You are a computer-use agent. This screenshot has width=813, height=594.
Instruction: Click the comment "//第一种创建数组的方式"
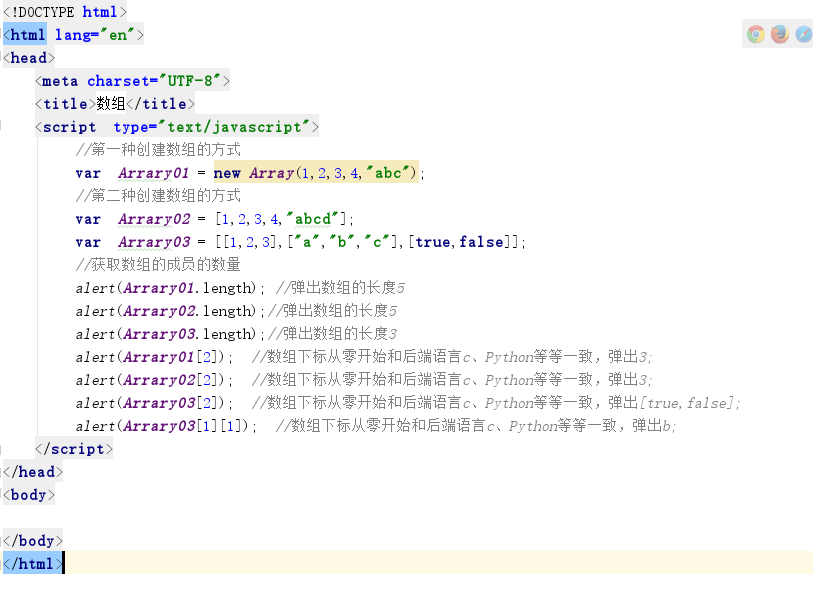(158, 150)
